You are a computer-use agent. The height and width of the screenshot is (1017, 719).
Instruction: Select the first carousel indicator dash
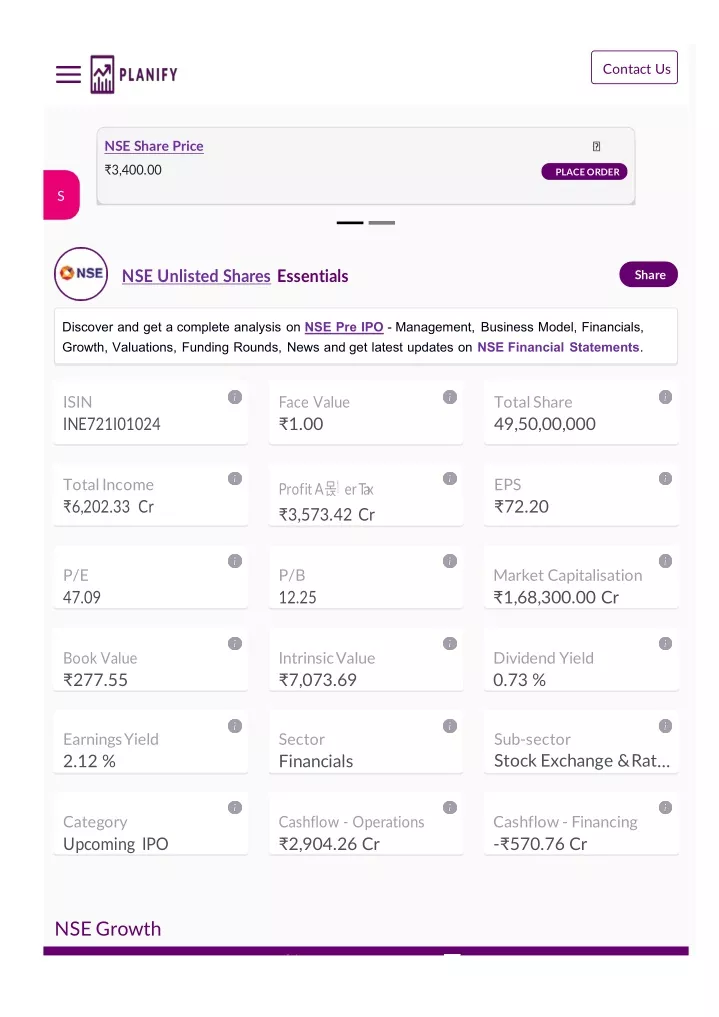350,222
